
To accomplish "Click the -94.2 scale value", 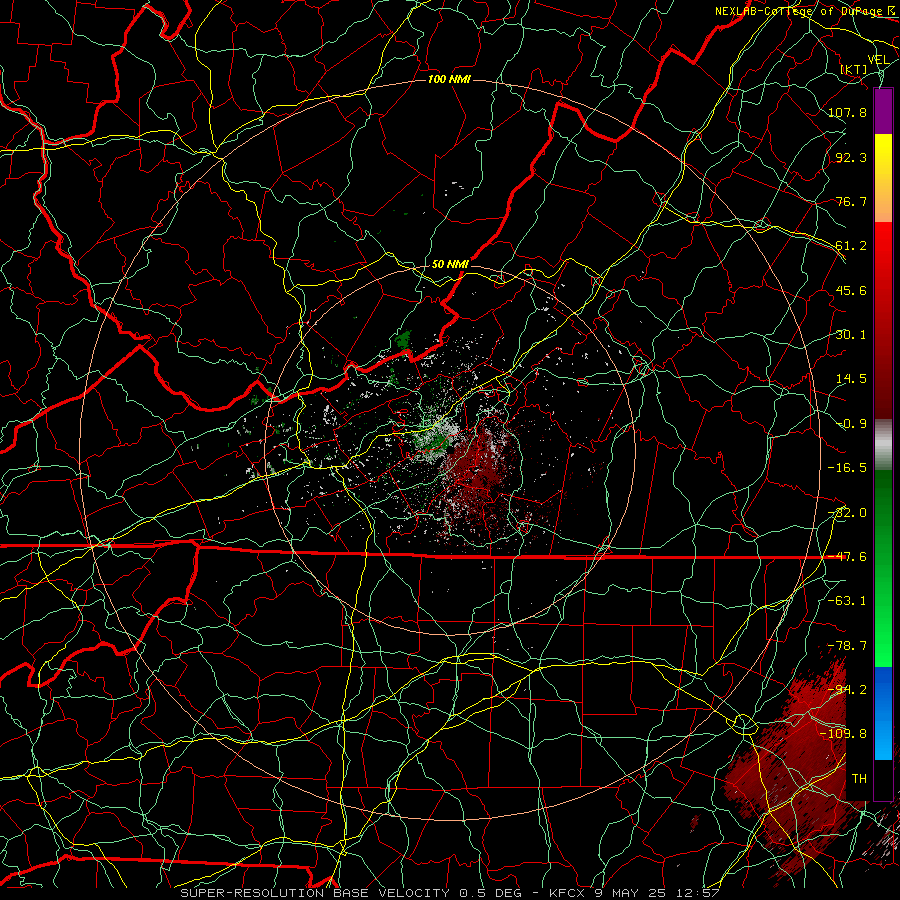I will coord(847,690).
